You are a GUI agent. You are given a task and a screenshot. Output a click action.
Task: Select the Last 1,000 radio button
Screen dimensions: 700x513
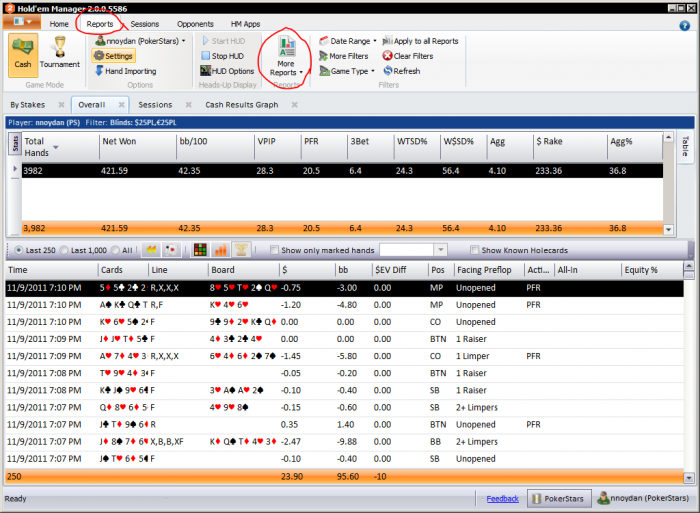tap(64, 250)
